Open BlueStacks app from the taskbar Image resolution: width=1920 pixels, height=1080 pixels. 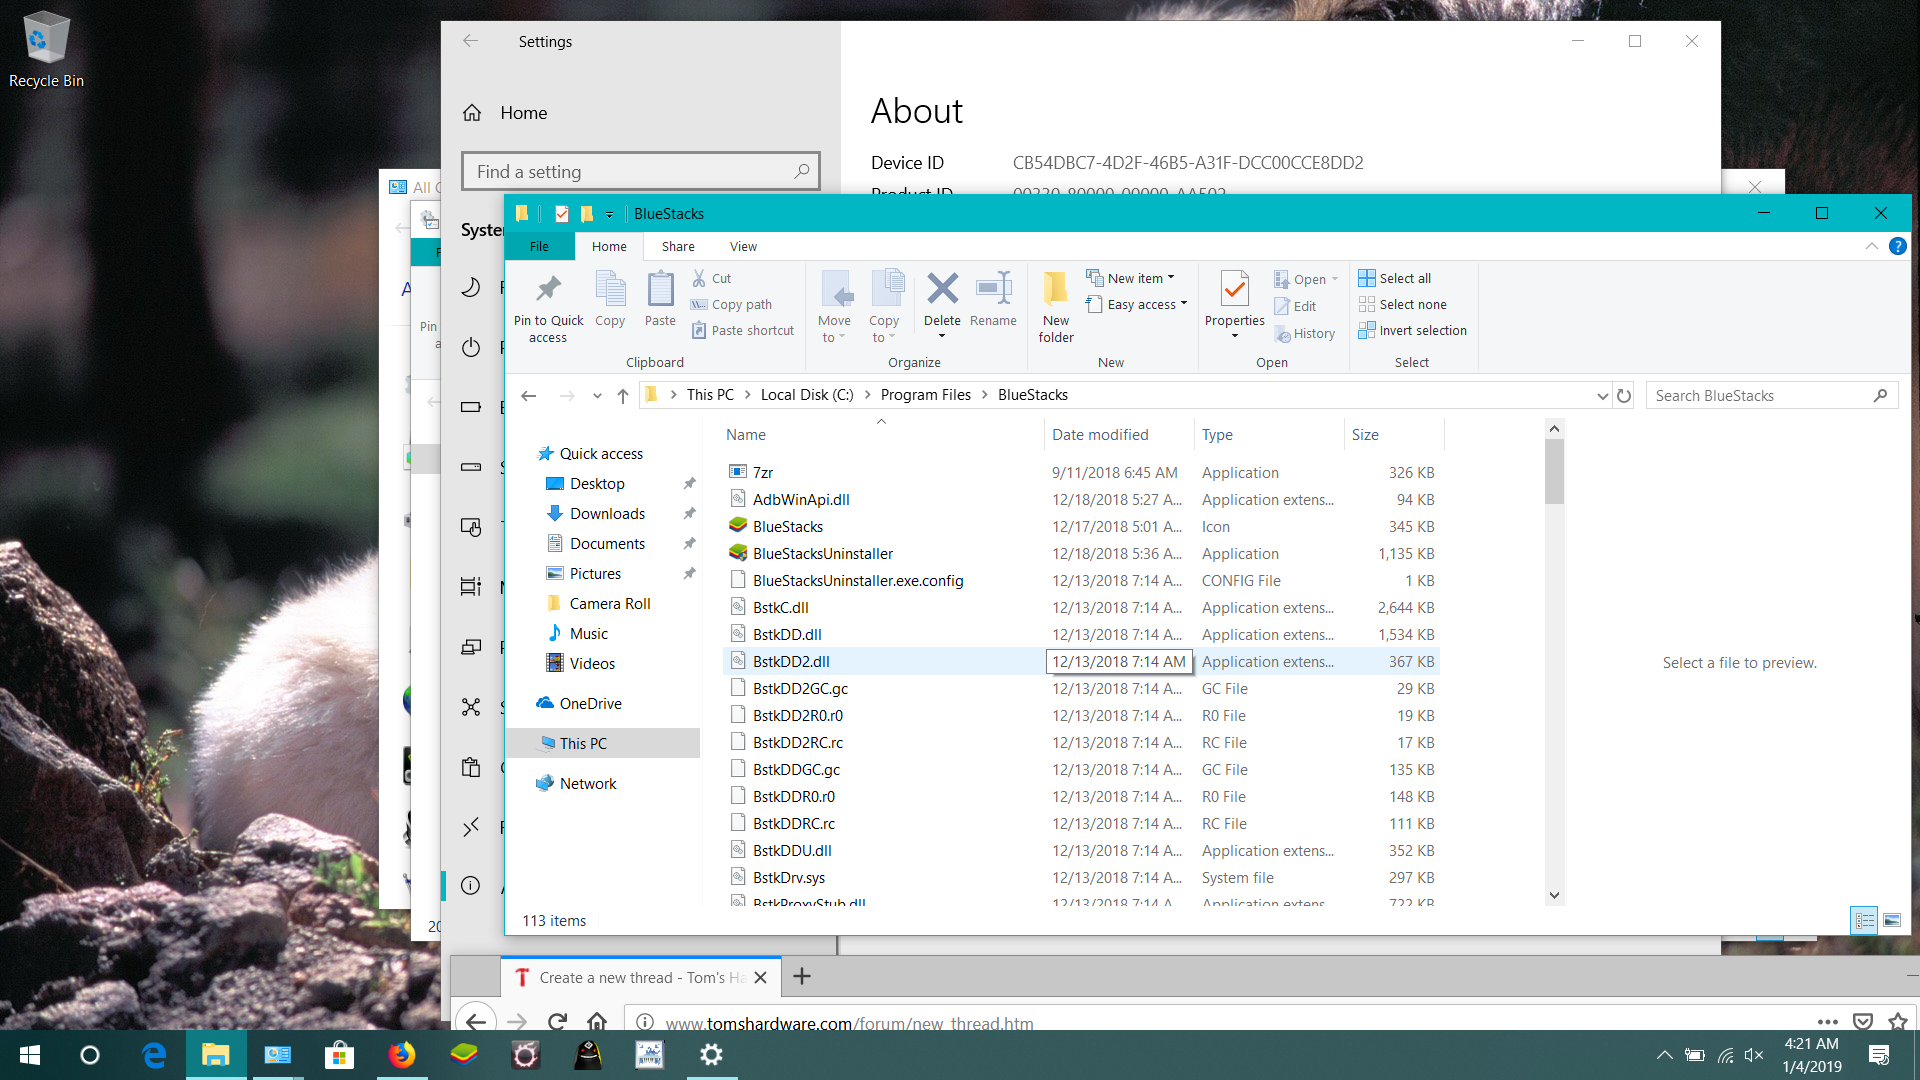464,1055
